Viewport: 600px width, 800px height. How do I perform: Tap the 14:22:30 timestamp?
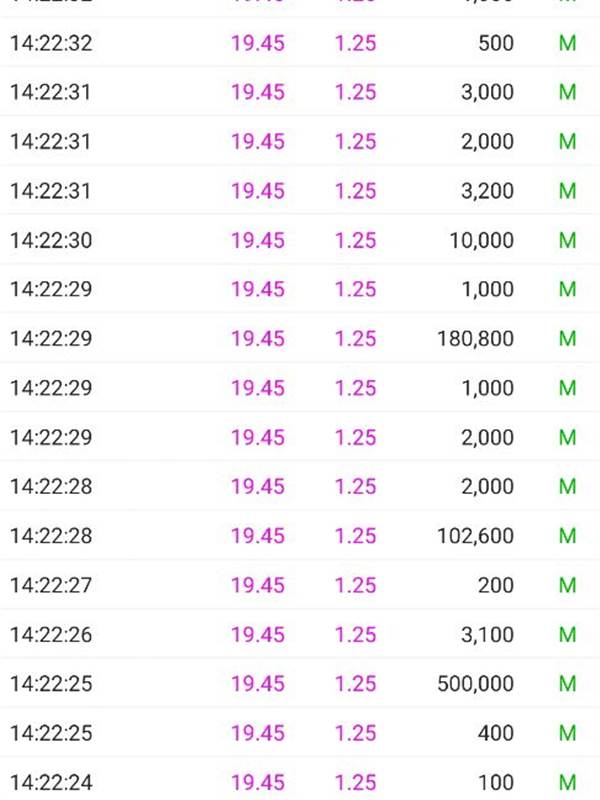tap(51, 240)
